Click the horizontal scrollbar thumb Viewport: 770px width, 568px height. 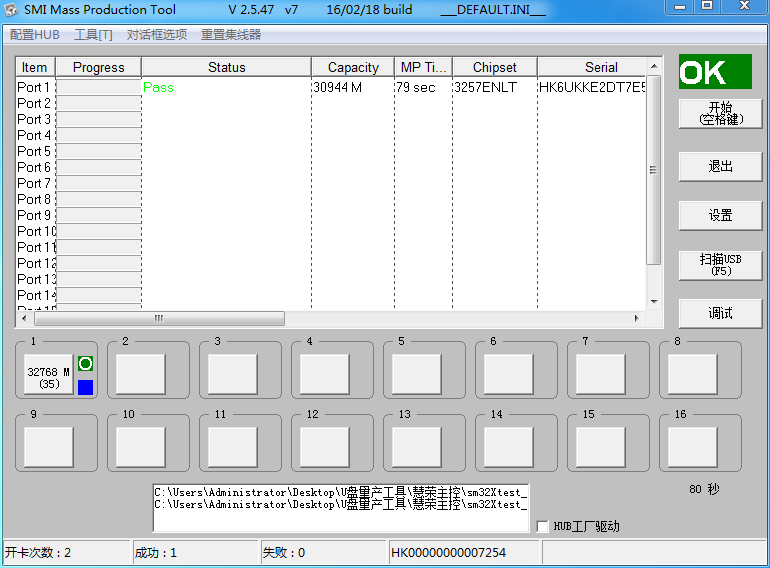(159, 319)
